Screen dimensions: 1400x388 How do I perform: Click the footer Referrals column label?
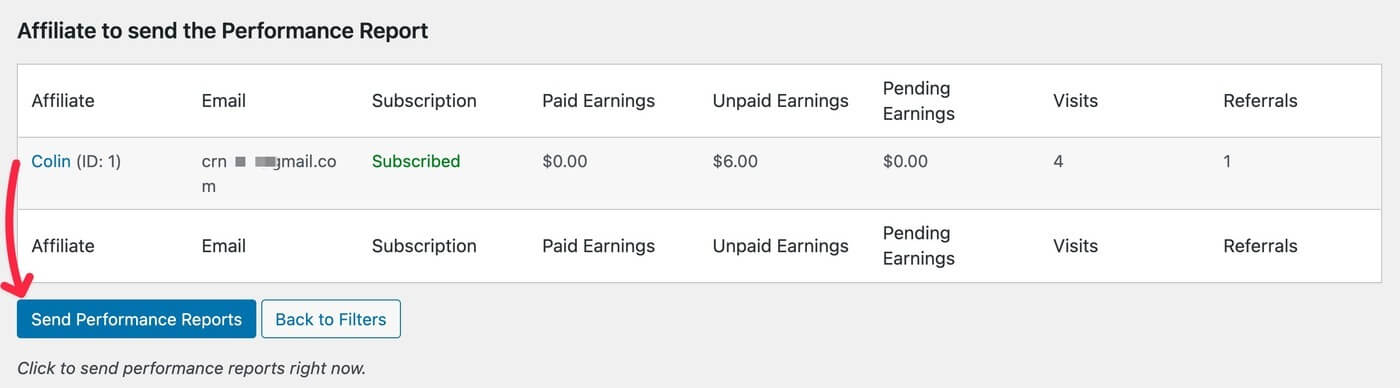(1260, 245)
